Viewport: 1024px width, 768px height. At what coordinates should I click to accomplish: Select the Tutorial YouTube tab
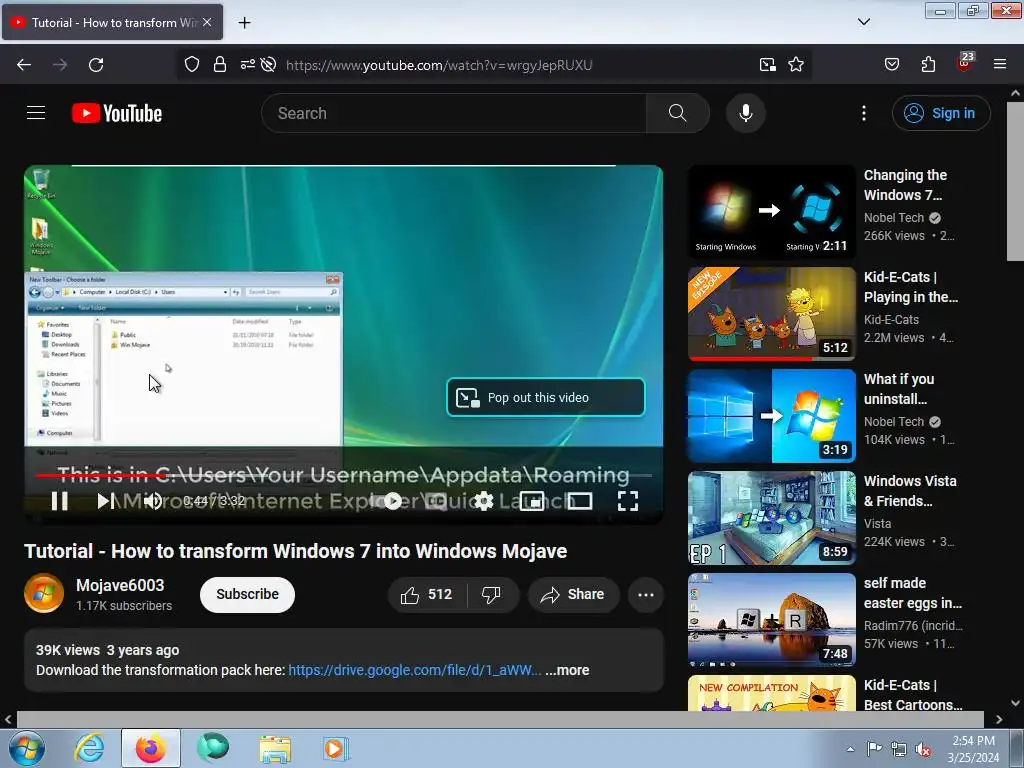pos(112,22)
